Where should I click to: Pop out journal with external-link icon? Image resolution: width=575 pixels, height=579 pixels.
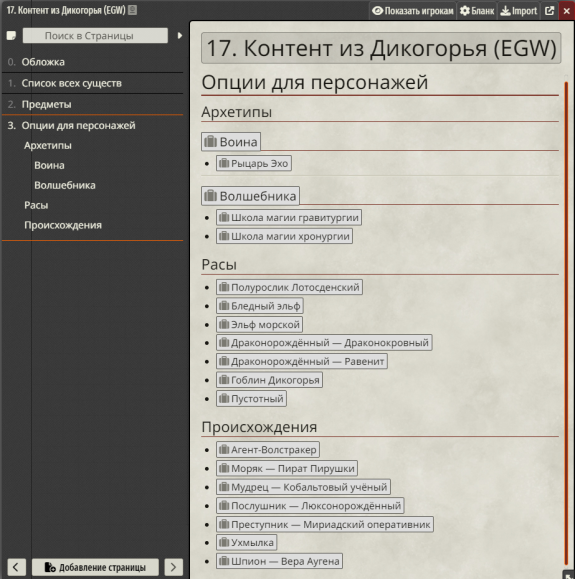(x=549, y=11)
